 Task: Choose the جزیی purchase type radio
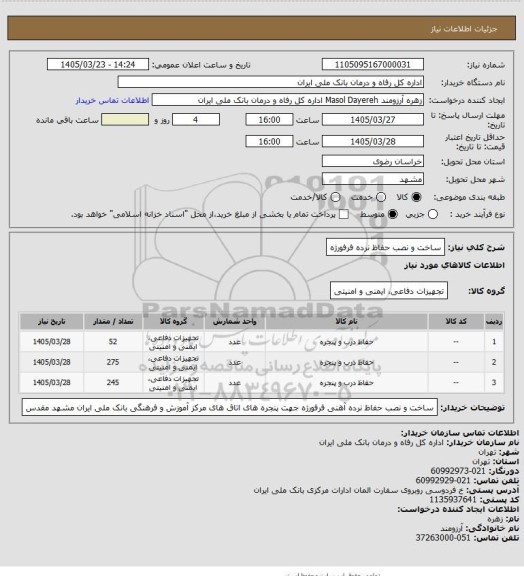point(433,214)
